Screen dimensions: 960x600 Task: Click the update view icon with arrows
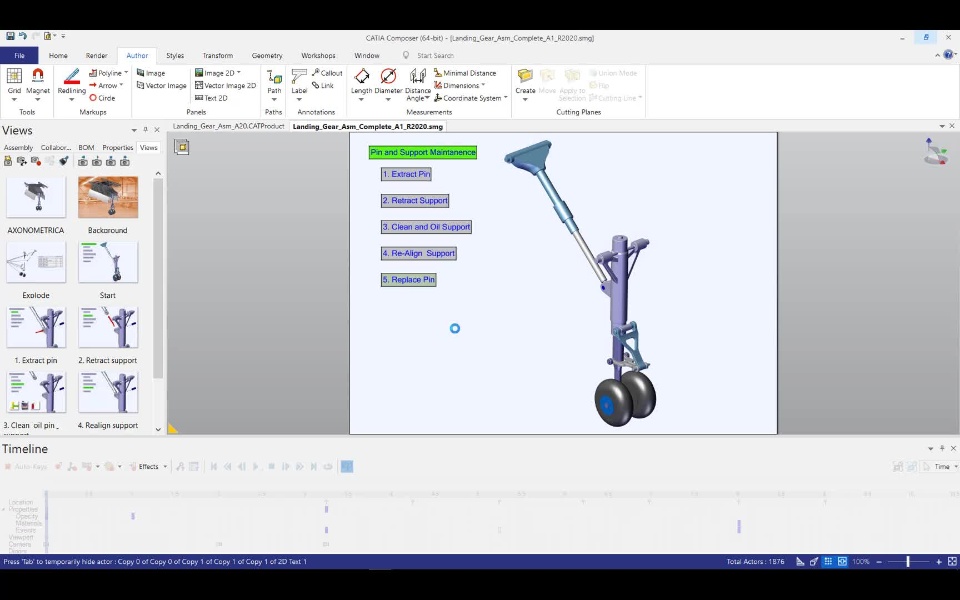click(22, 162)
